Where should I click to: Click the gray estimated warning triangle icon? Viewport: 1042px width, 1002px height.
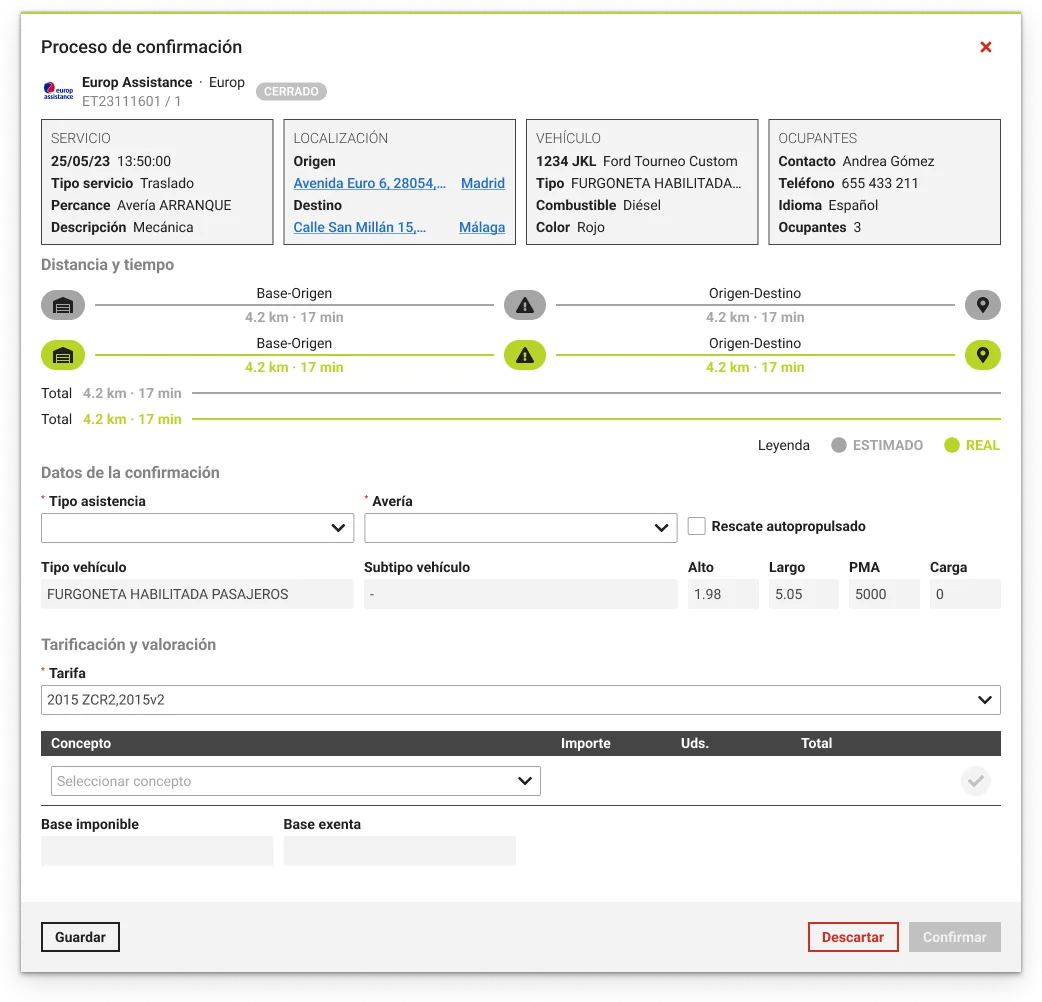tap(525, 305)
